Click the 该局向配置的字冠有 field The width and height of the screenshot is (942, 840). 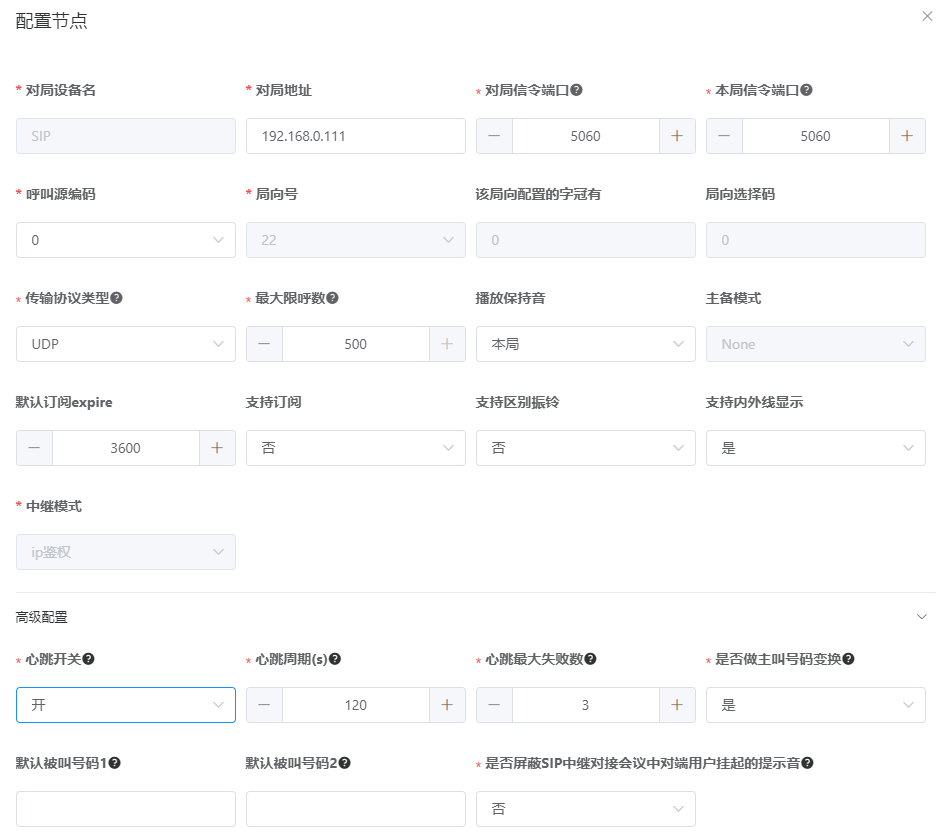click(586, 240)
